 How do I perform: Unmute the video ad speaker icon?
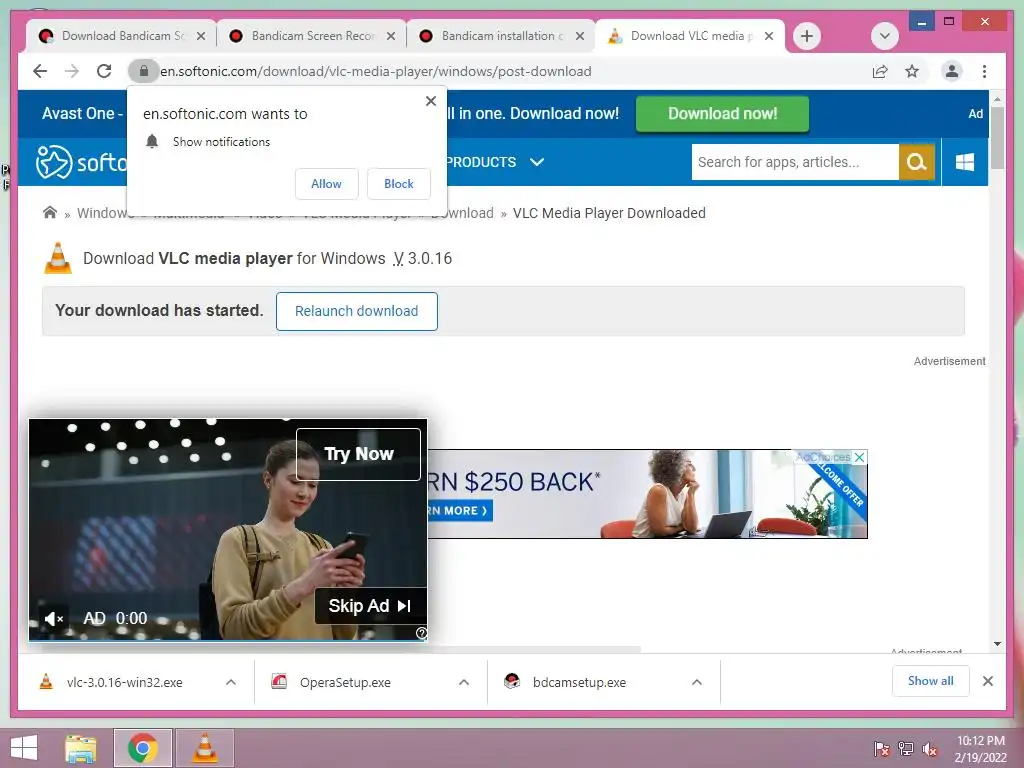click(x=54, y=618)
